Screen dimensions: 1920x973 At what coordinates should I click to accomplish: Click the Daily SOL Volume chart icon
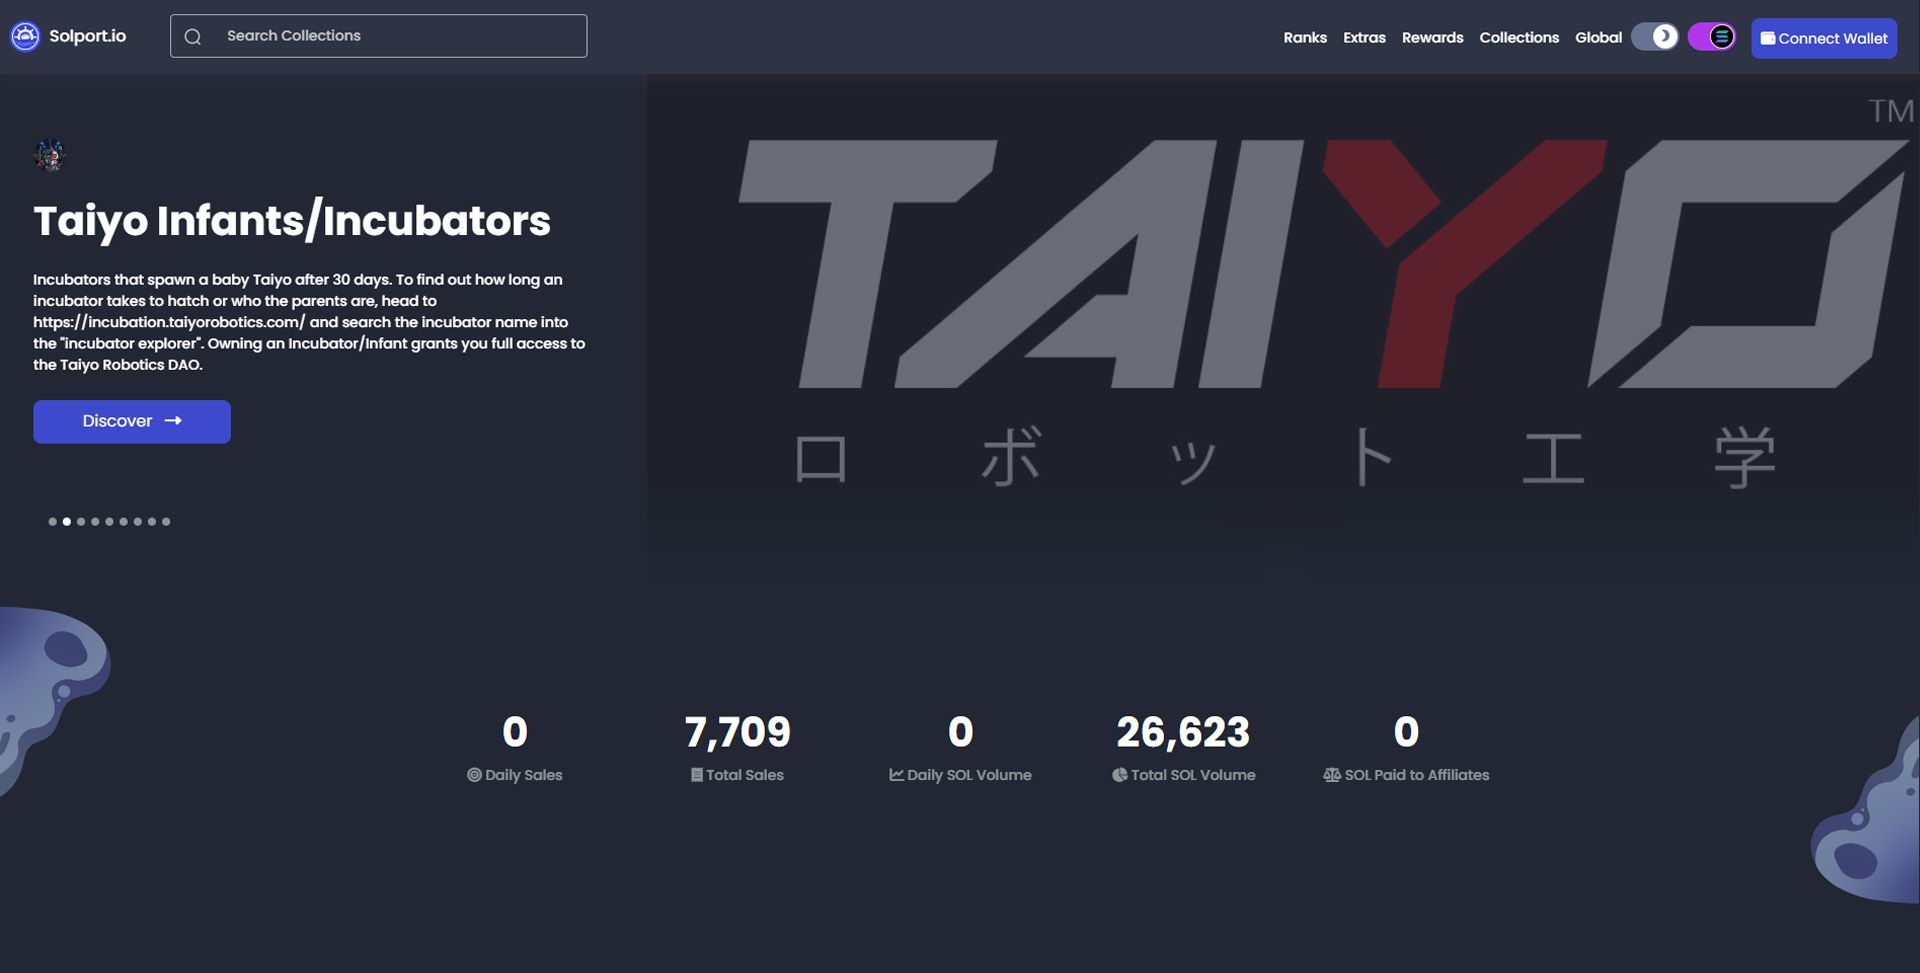(x=896, y=775)
